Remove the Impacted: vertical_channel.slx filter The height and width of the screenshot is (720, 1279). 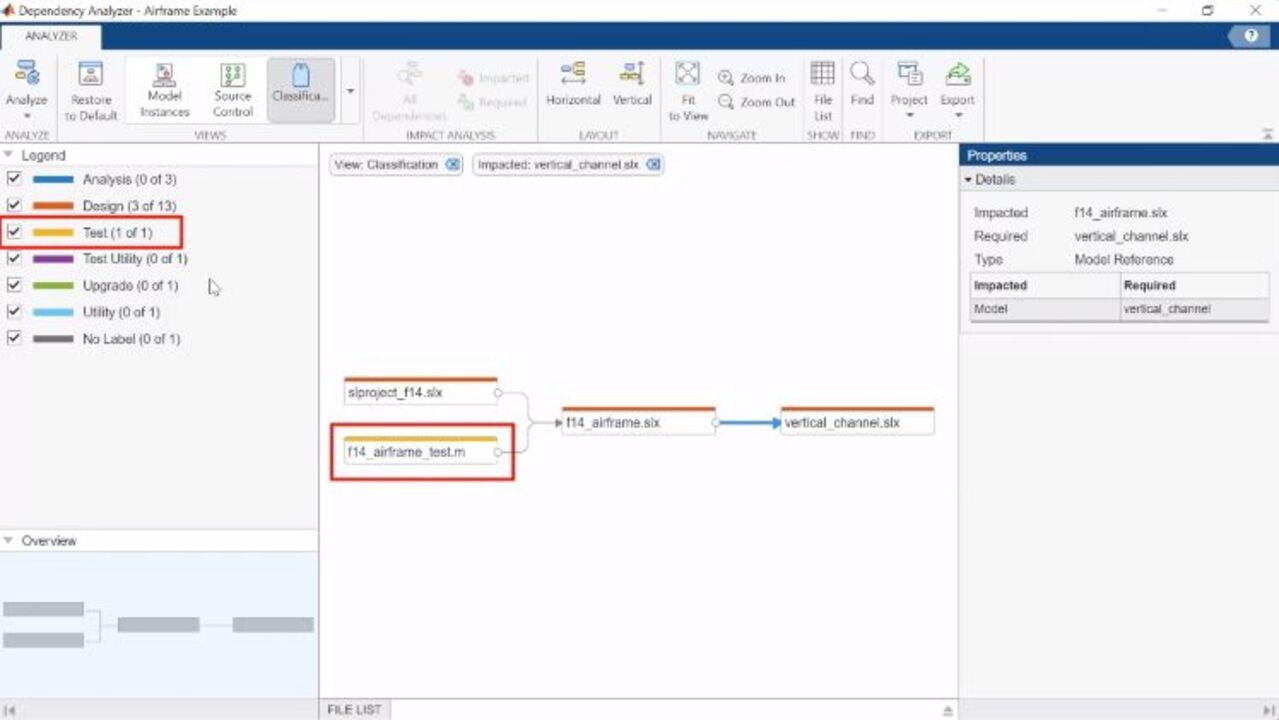tap(653, 165)
